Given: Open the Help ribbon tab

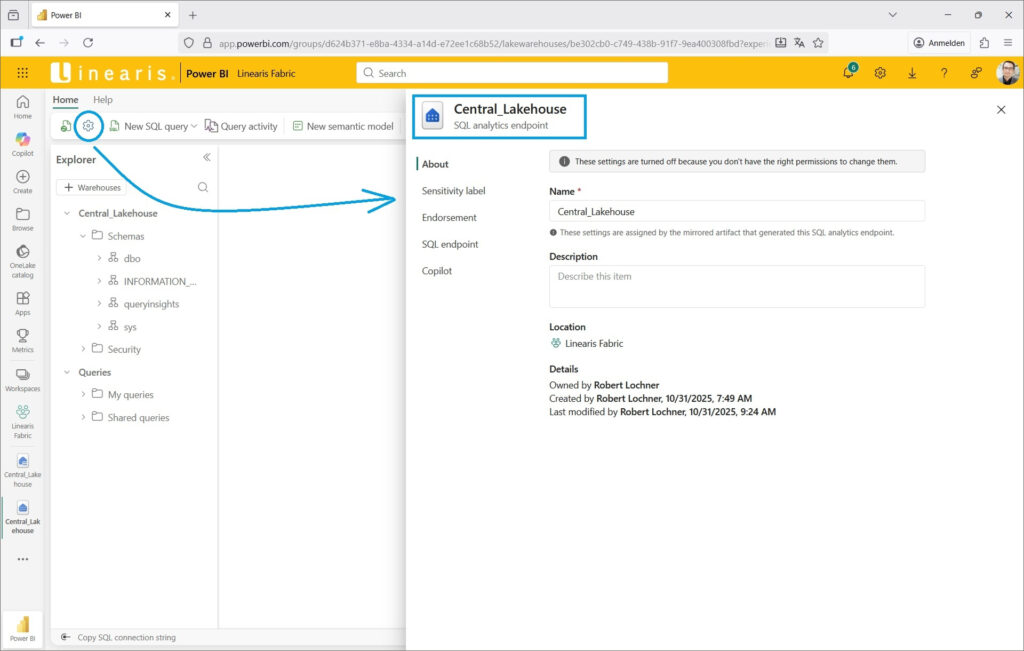Looking at the screenshot, I should (x=102, y=100).
